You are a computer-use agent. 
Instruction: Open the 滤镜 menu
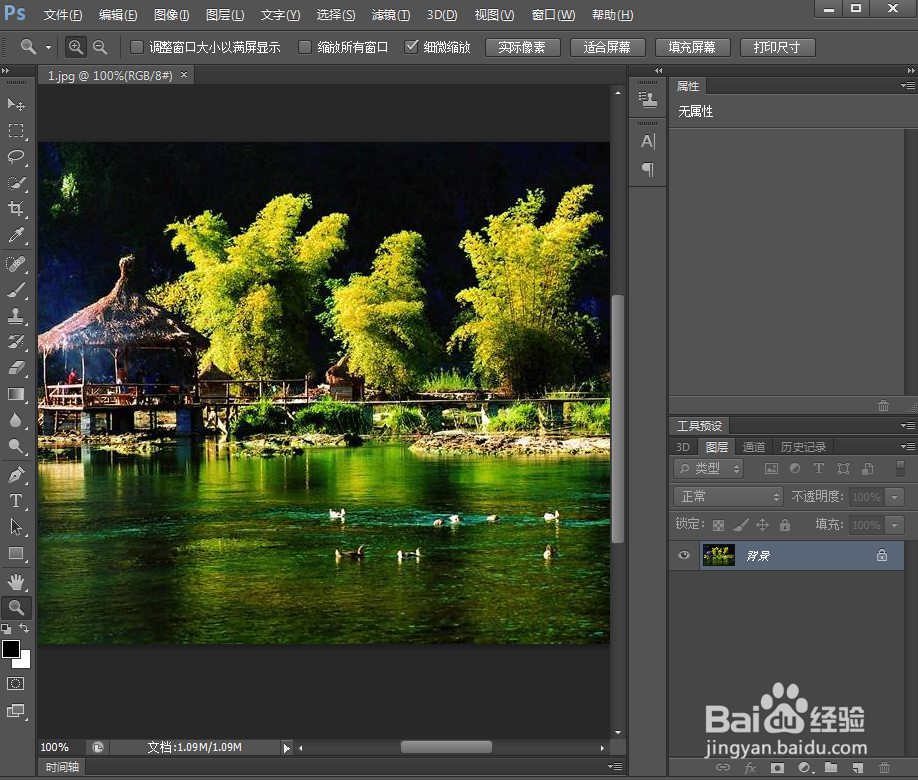391,15
